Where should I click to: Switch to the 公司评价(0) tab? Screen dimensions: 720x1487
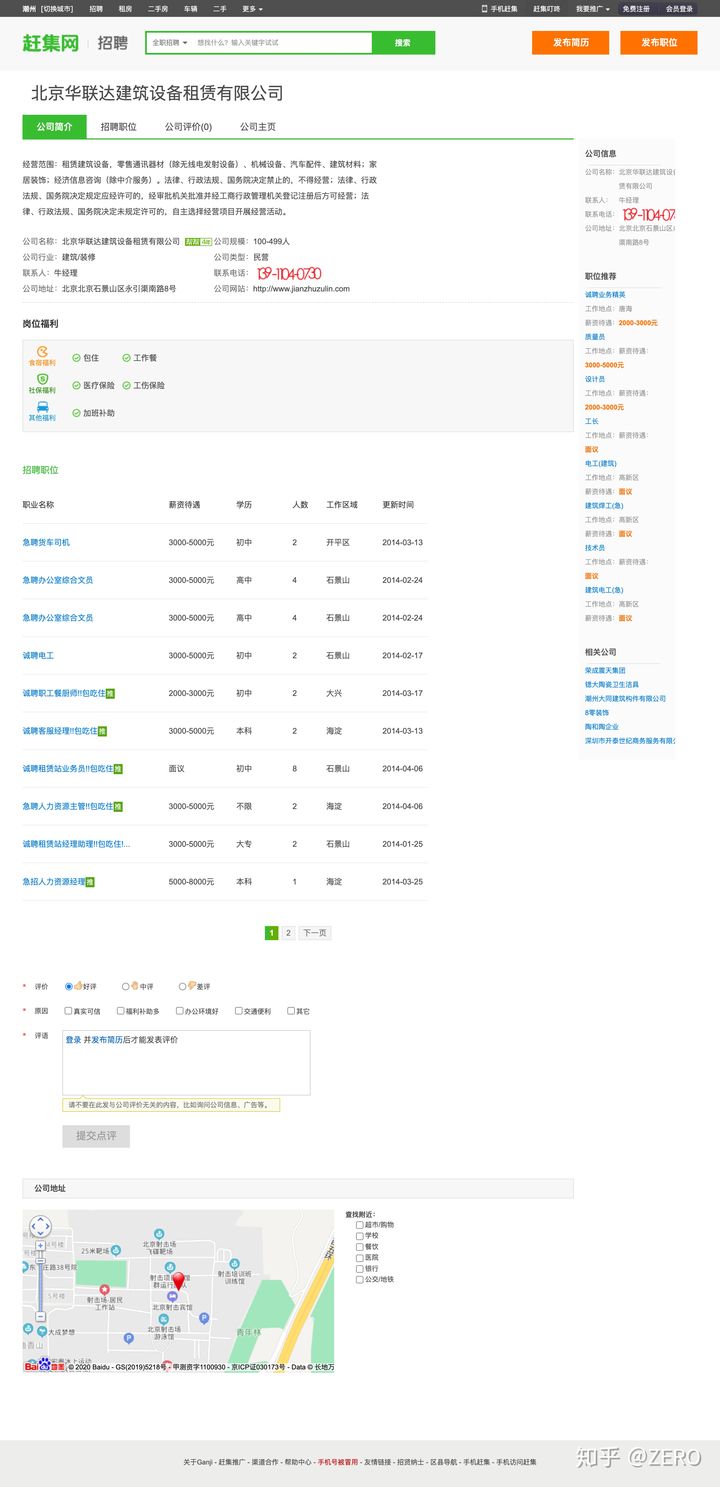189,127
